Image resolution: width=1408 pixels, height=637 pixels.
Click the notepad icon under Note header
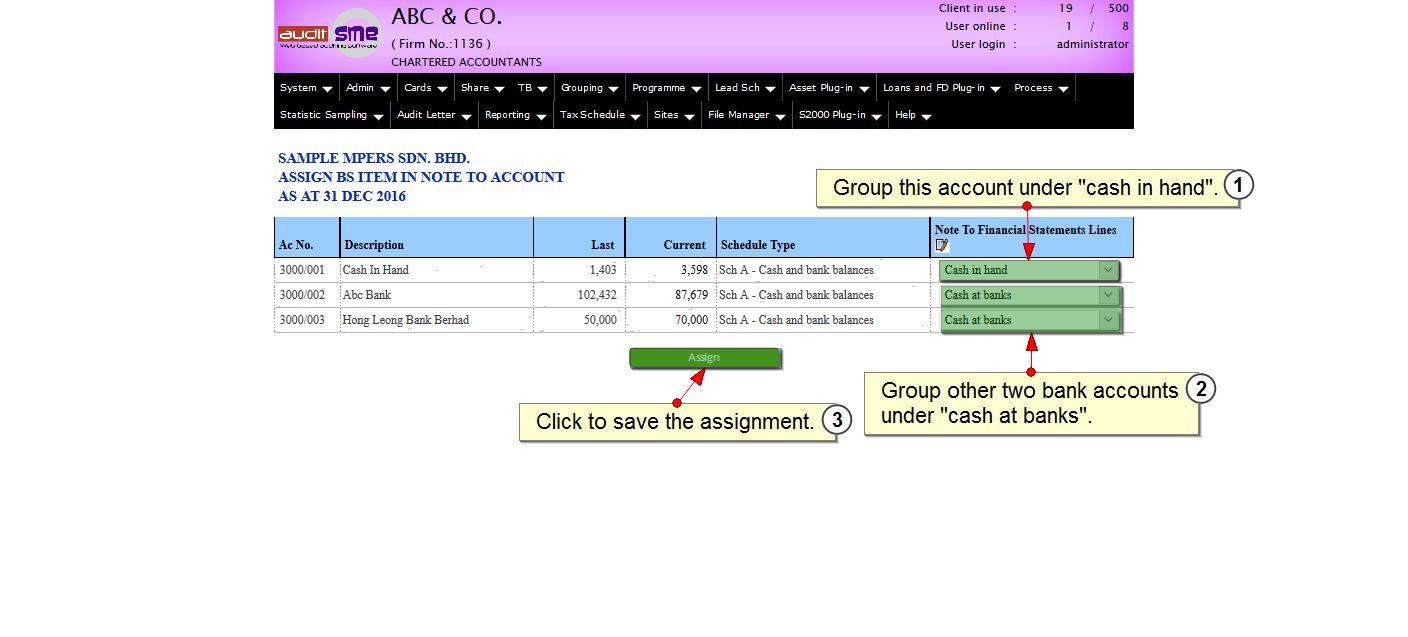tap(941, 245)
